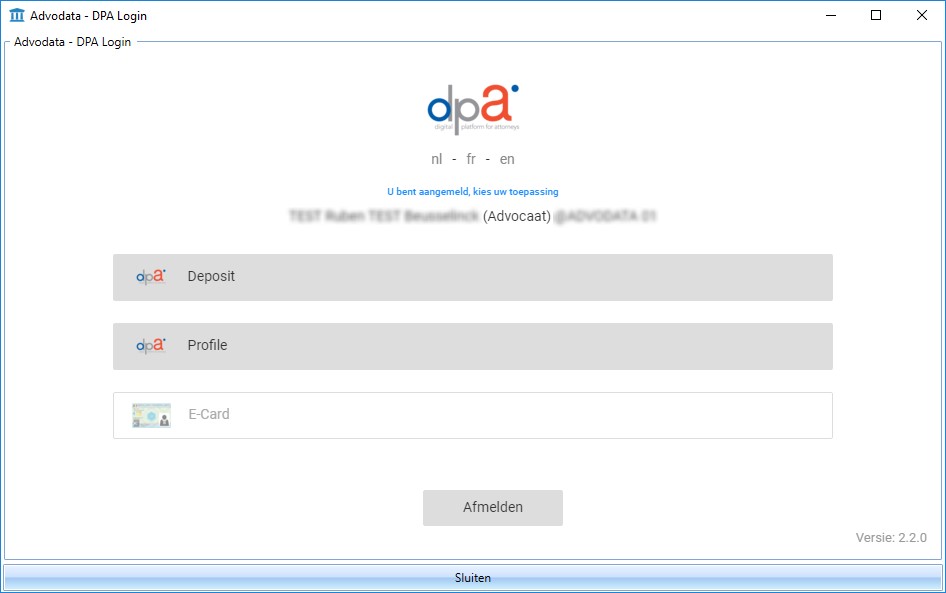Minimize the Advodata window
This screenshot has height=593, width=946.
831,15
